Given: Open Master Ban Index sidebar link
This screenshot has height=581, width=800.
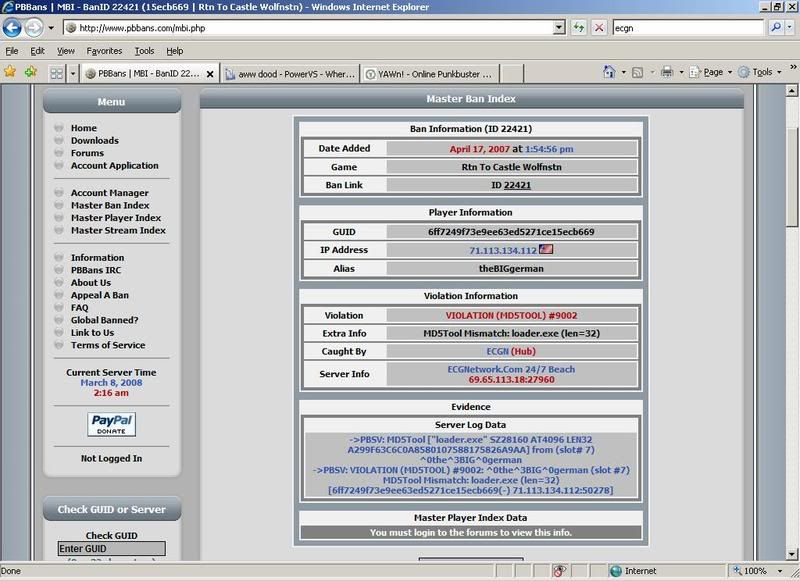Looking at the screenshot, I should 110,205.
